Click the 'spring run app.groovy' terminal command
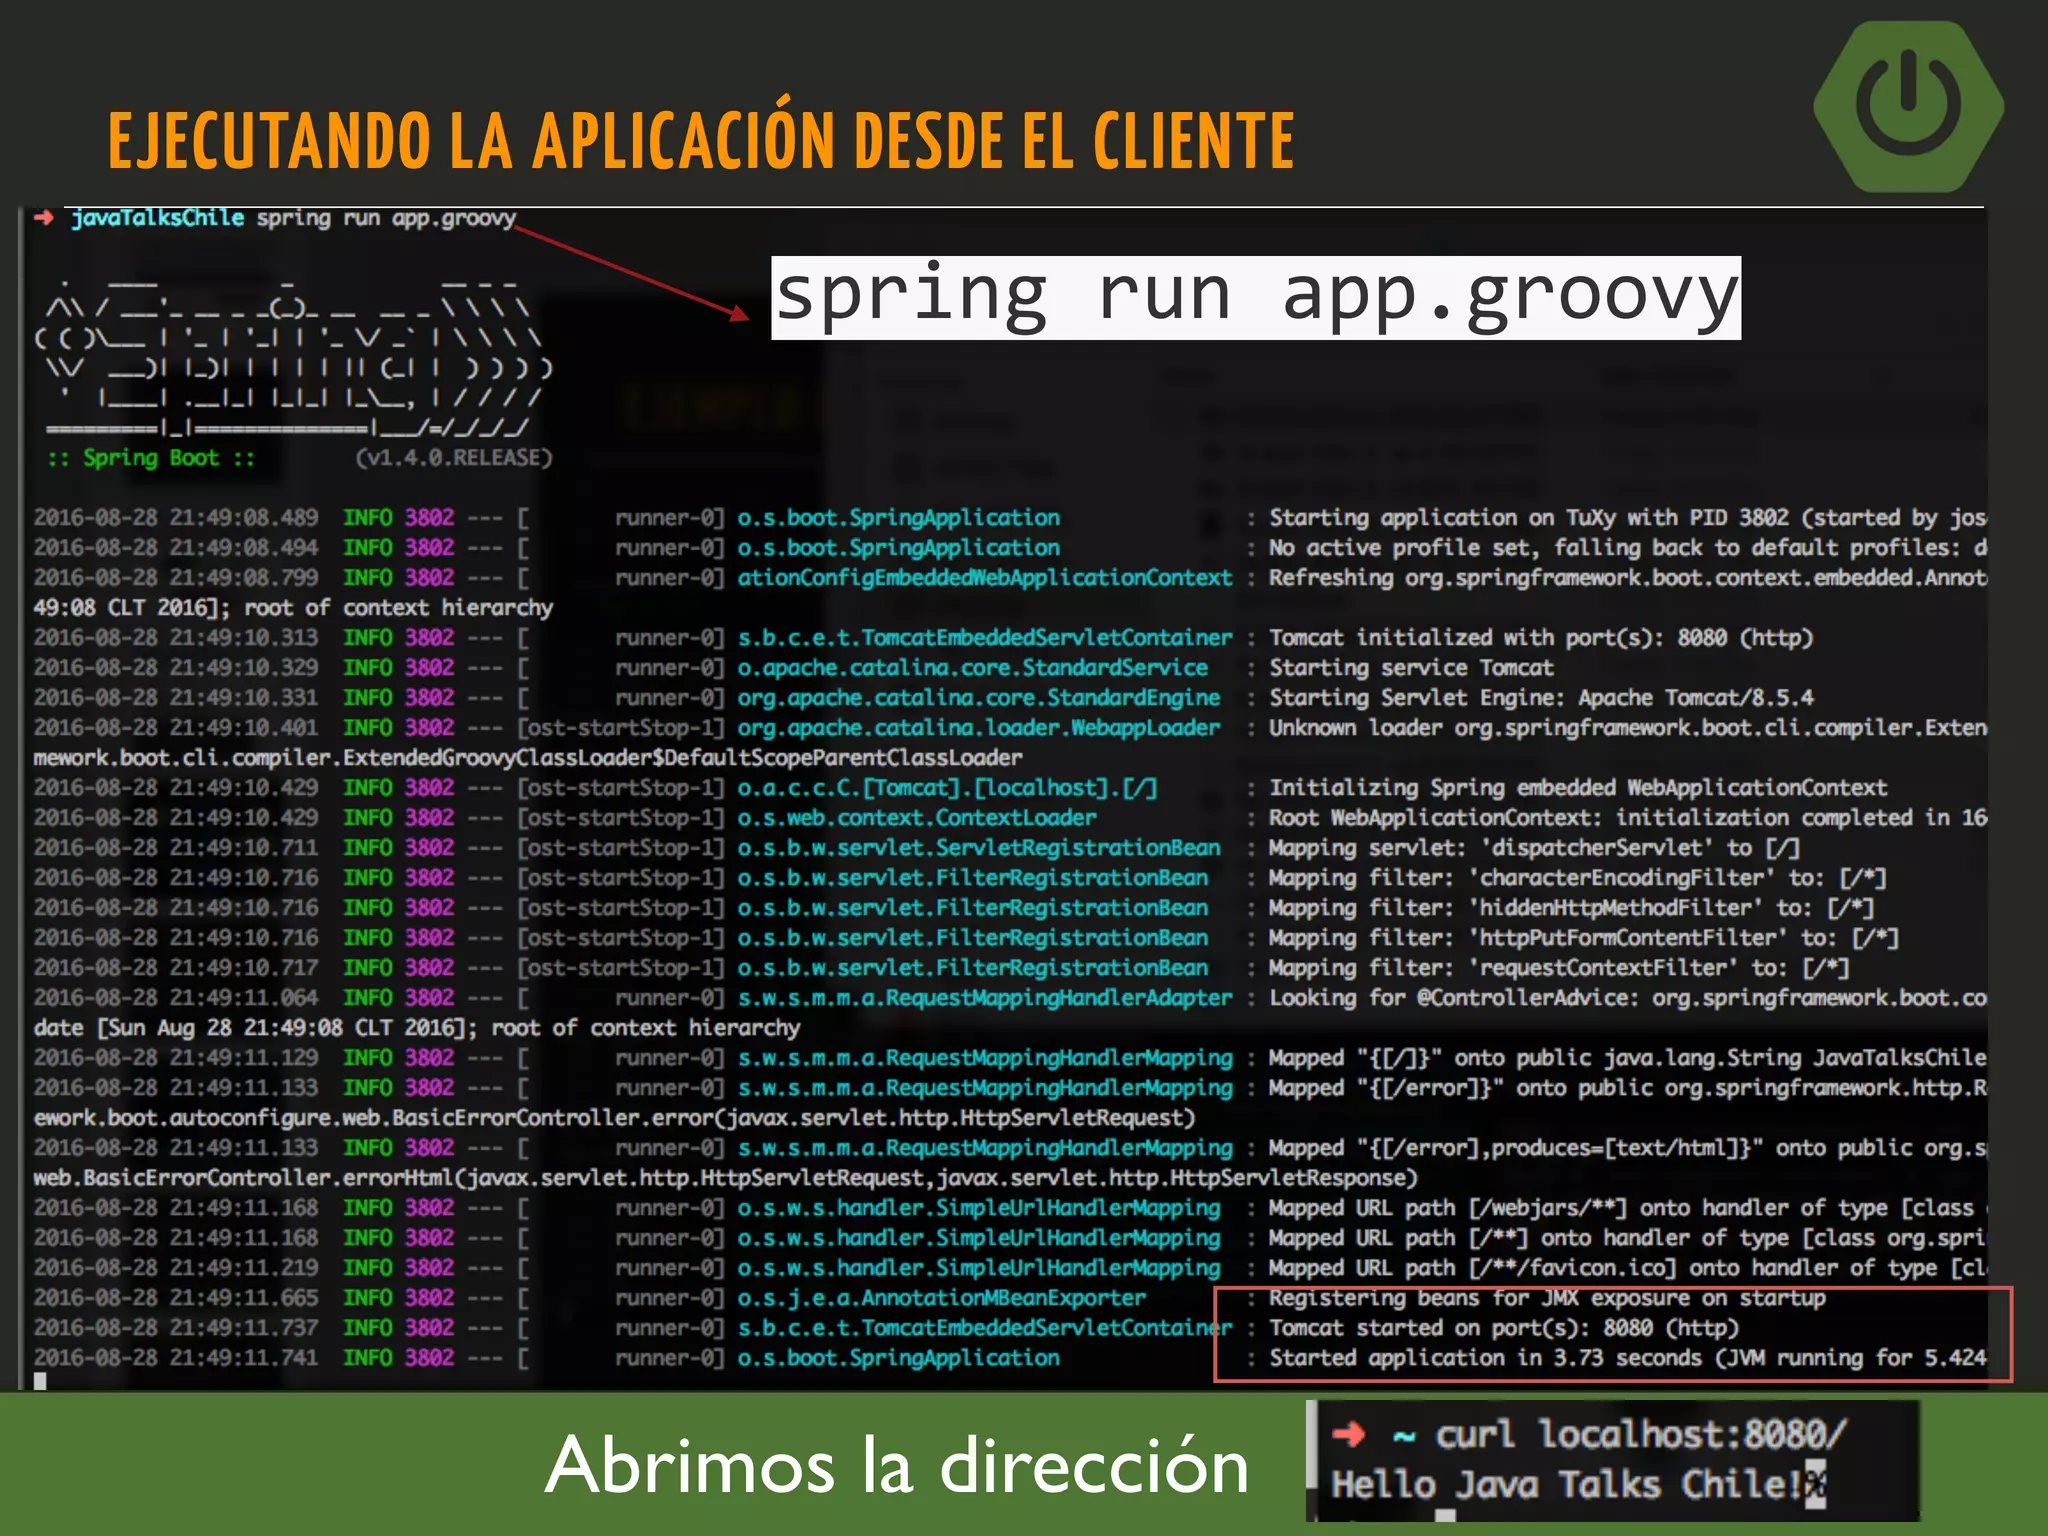The image size is (2048, 1536). point(386,219)
